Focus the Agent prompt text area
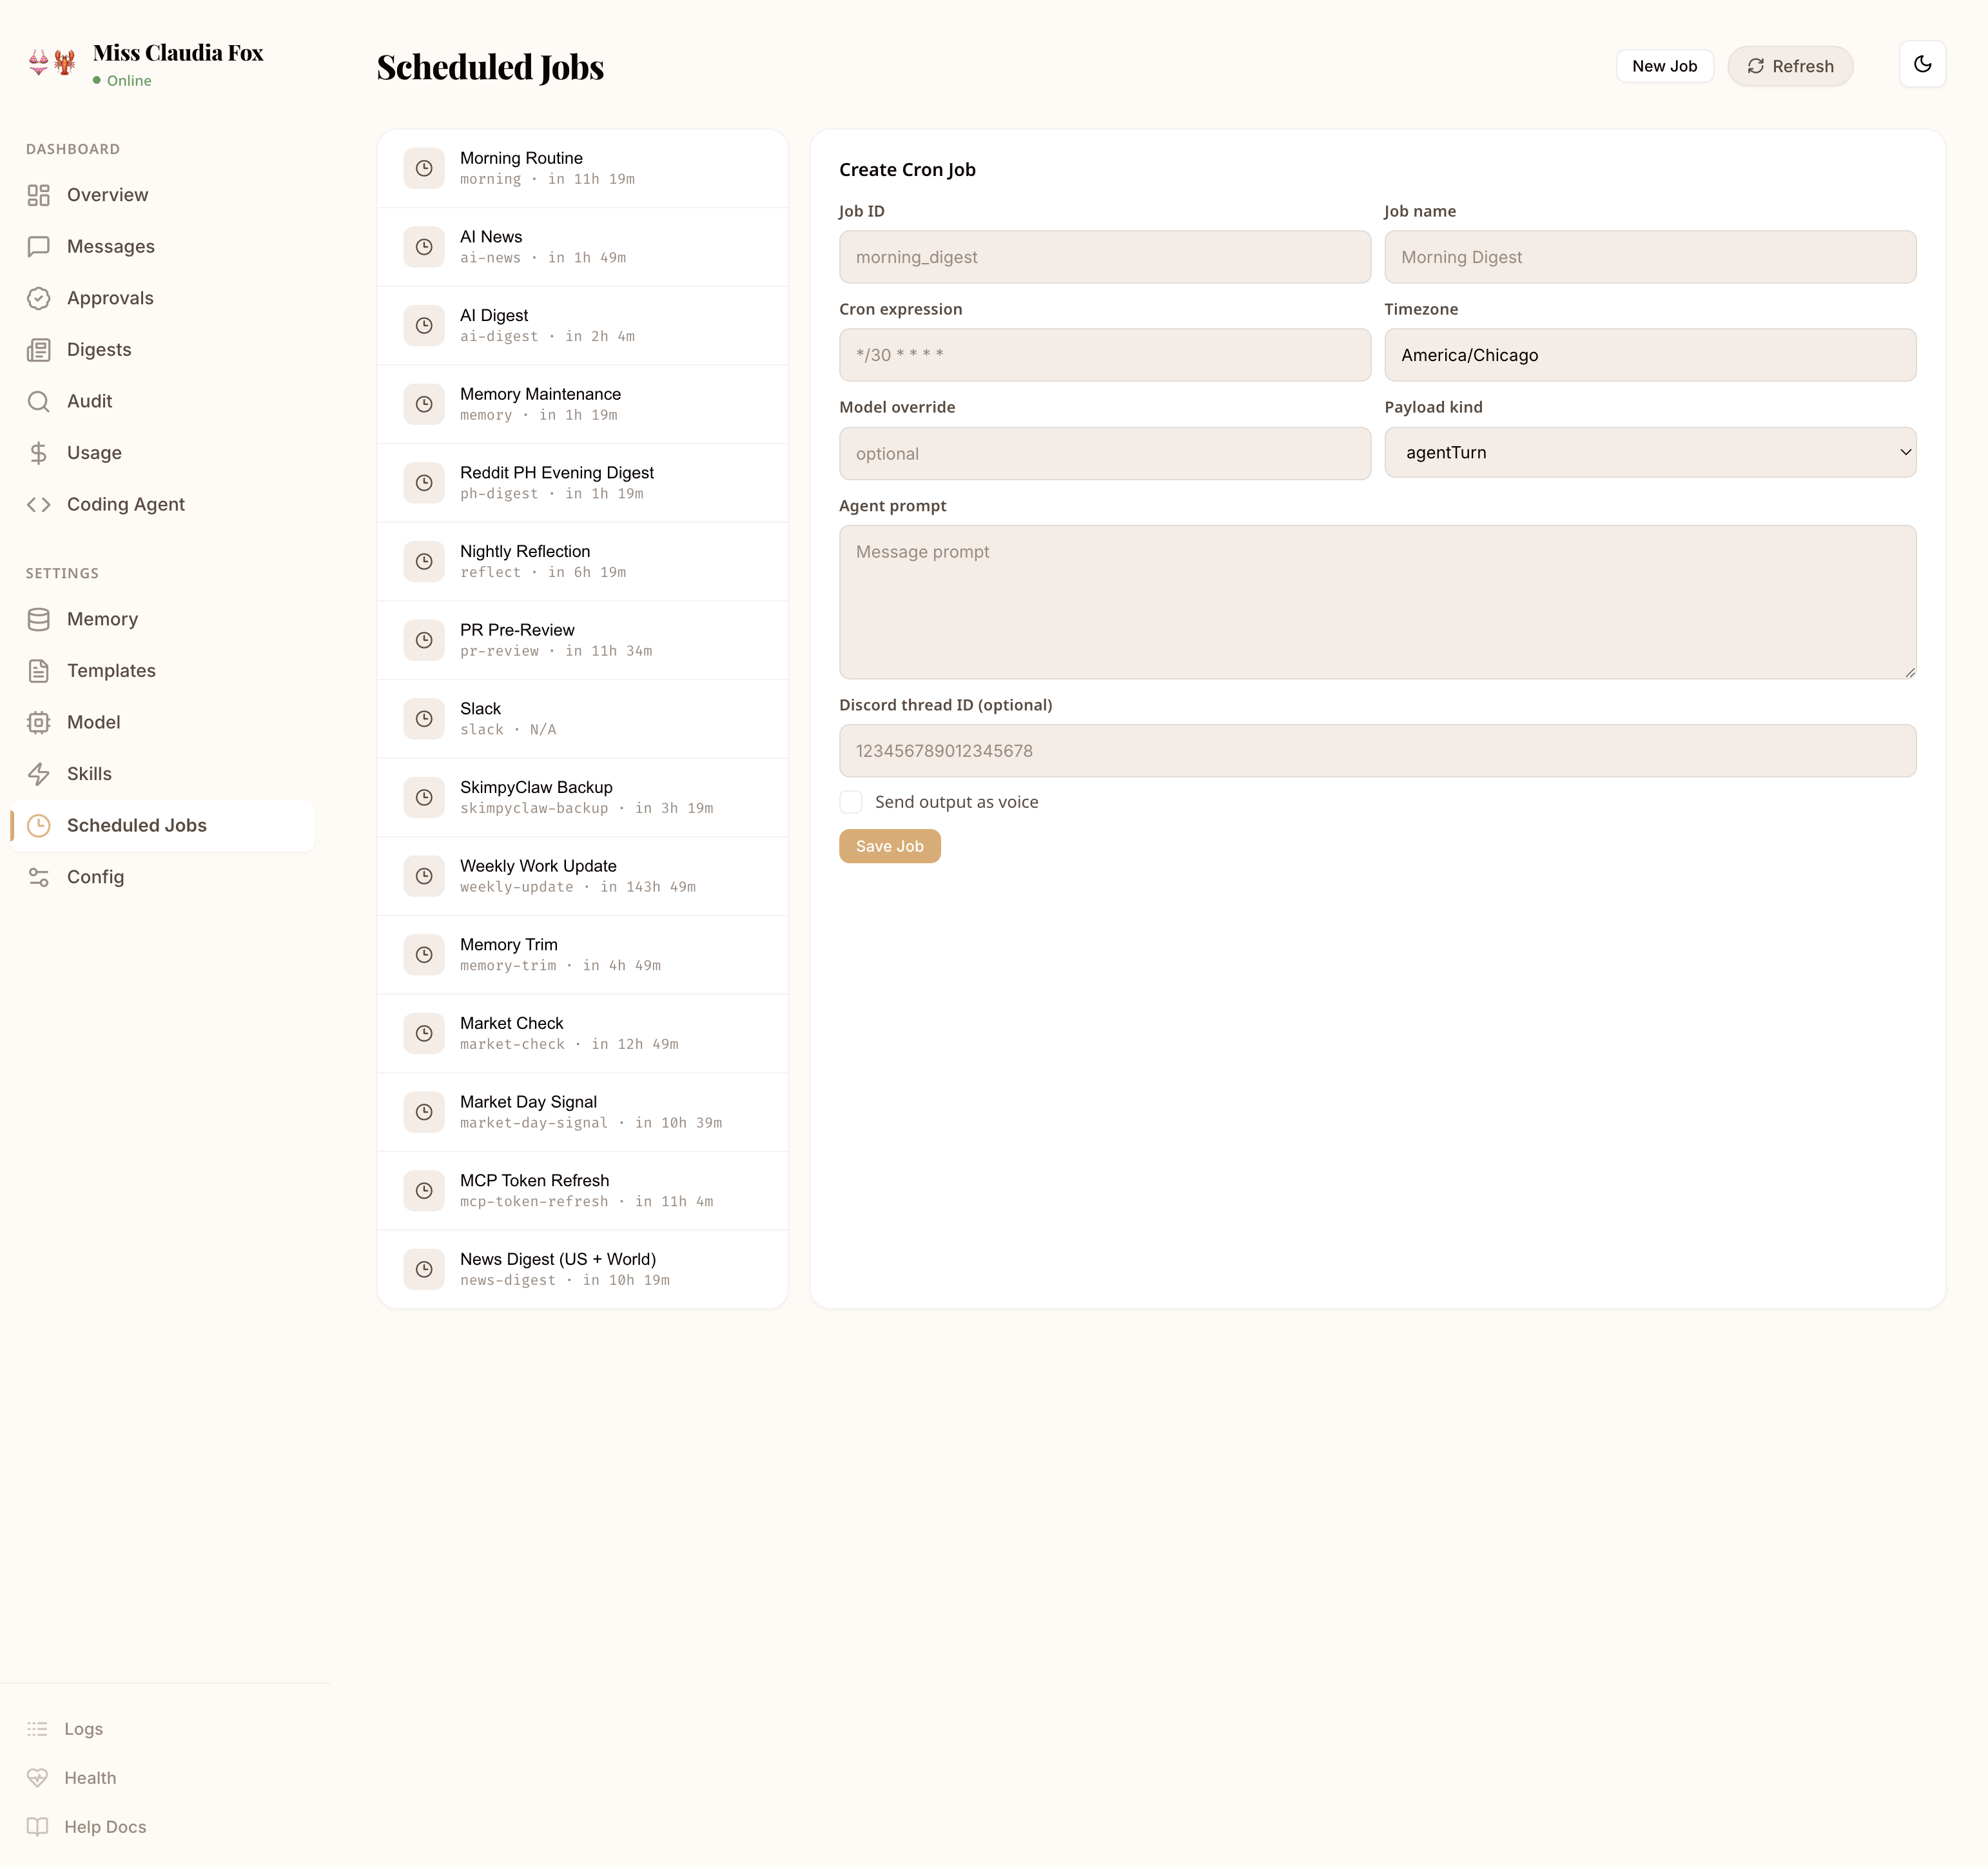Image resolution: width=1988 pixels, height=1867 pixels. click(x=1377, y=600)
